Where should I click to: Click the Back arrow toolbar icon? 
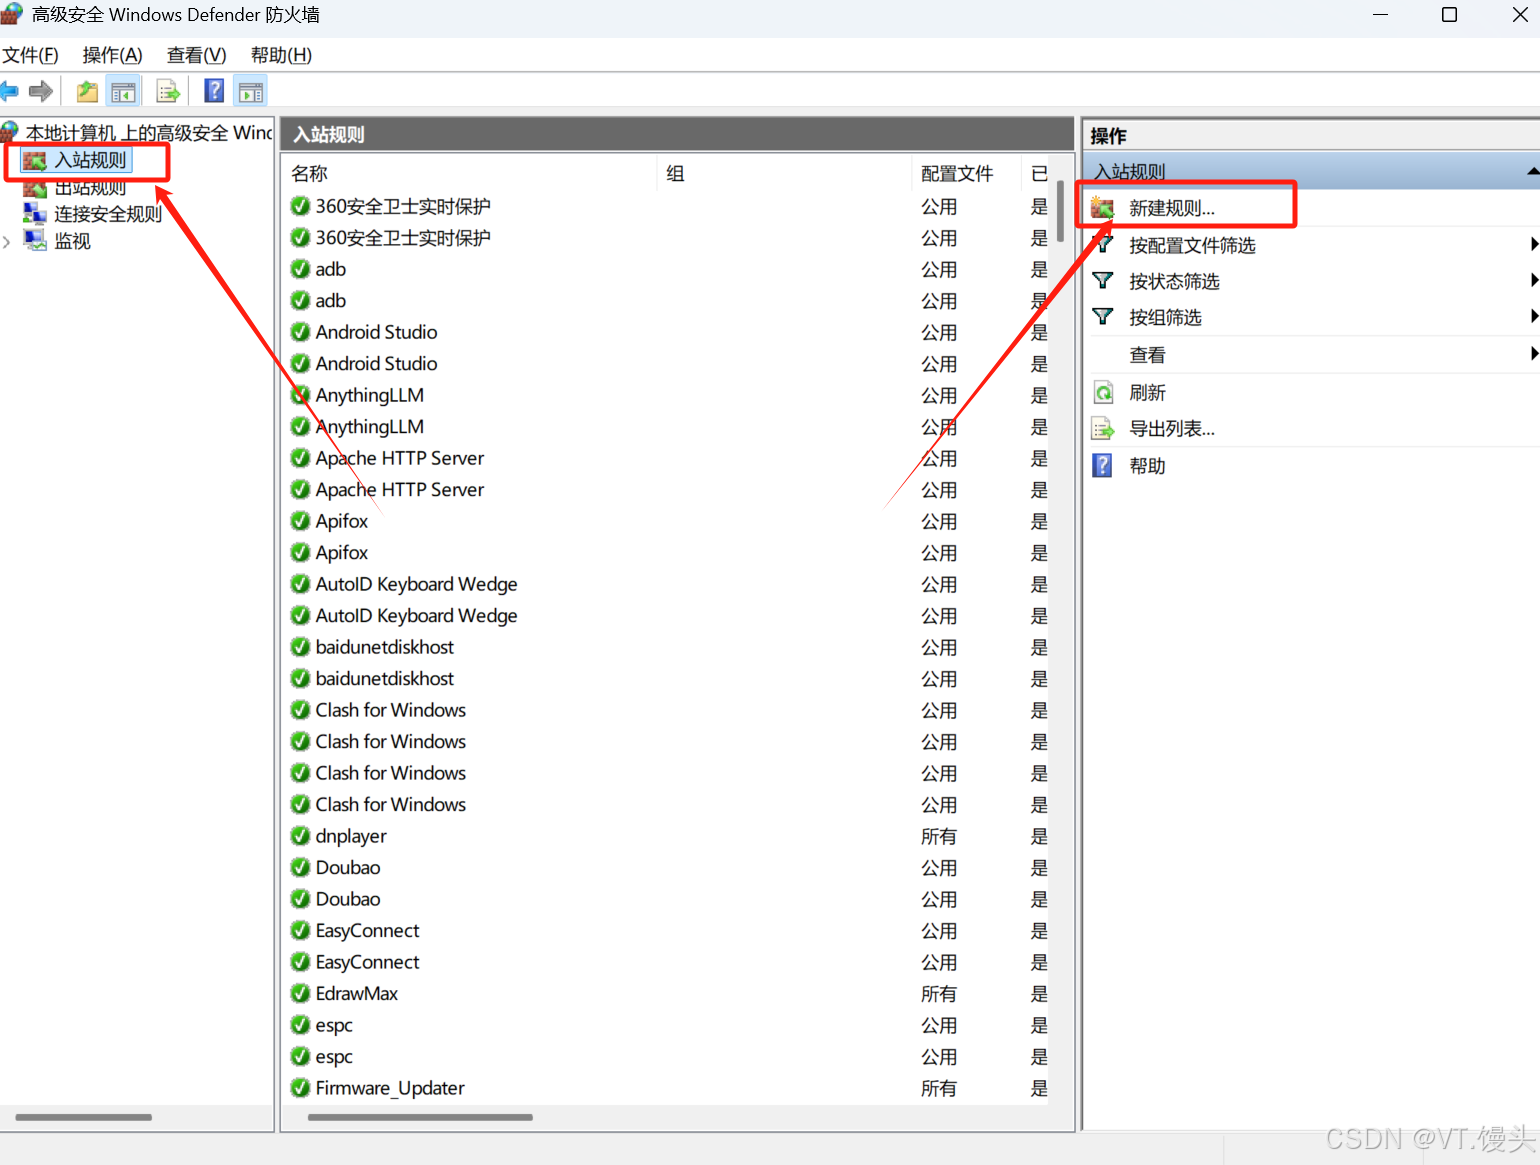tap(9, 92)
